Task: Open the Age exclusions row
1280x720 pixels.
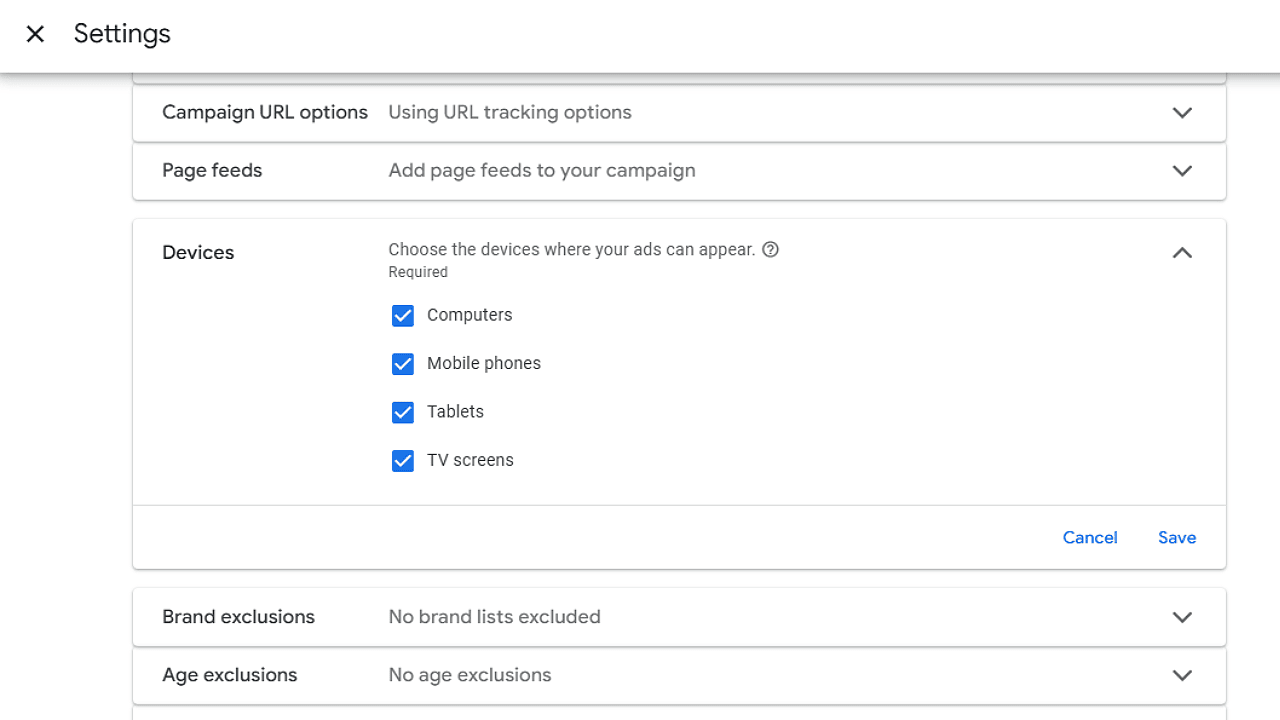Action: [679, 675]
